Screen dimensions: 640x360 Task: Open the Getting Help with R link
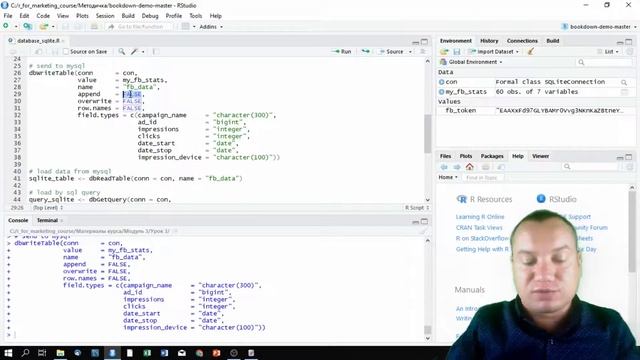coord(482,249)
